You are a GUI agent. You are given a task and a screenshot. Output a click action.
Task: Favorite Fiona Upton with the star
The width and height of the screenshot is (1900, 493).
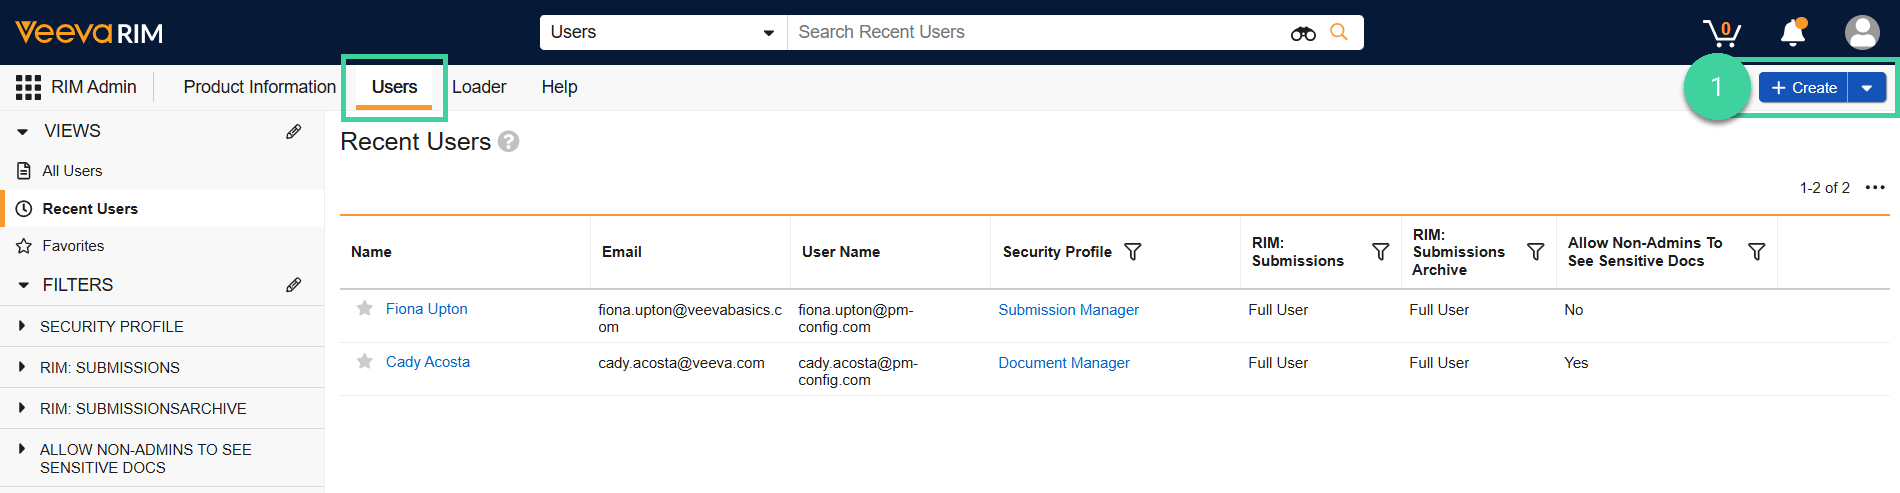pyautogui.click(x=365, y=308)
